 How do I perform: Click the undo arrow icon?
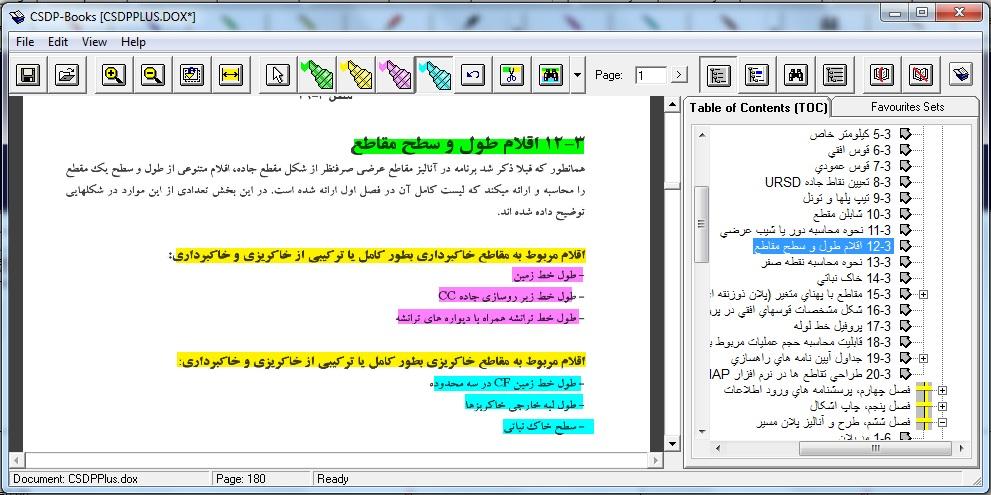[x=473, y=75]
